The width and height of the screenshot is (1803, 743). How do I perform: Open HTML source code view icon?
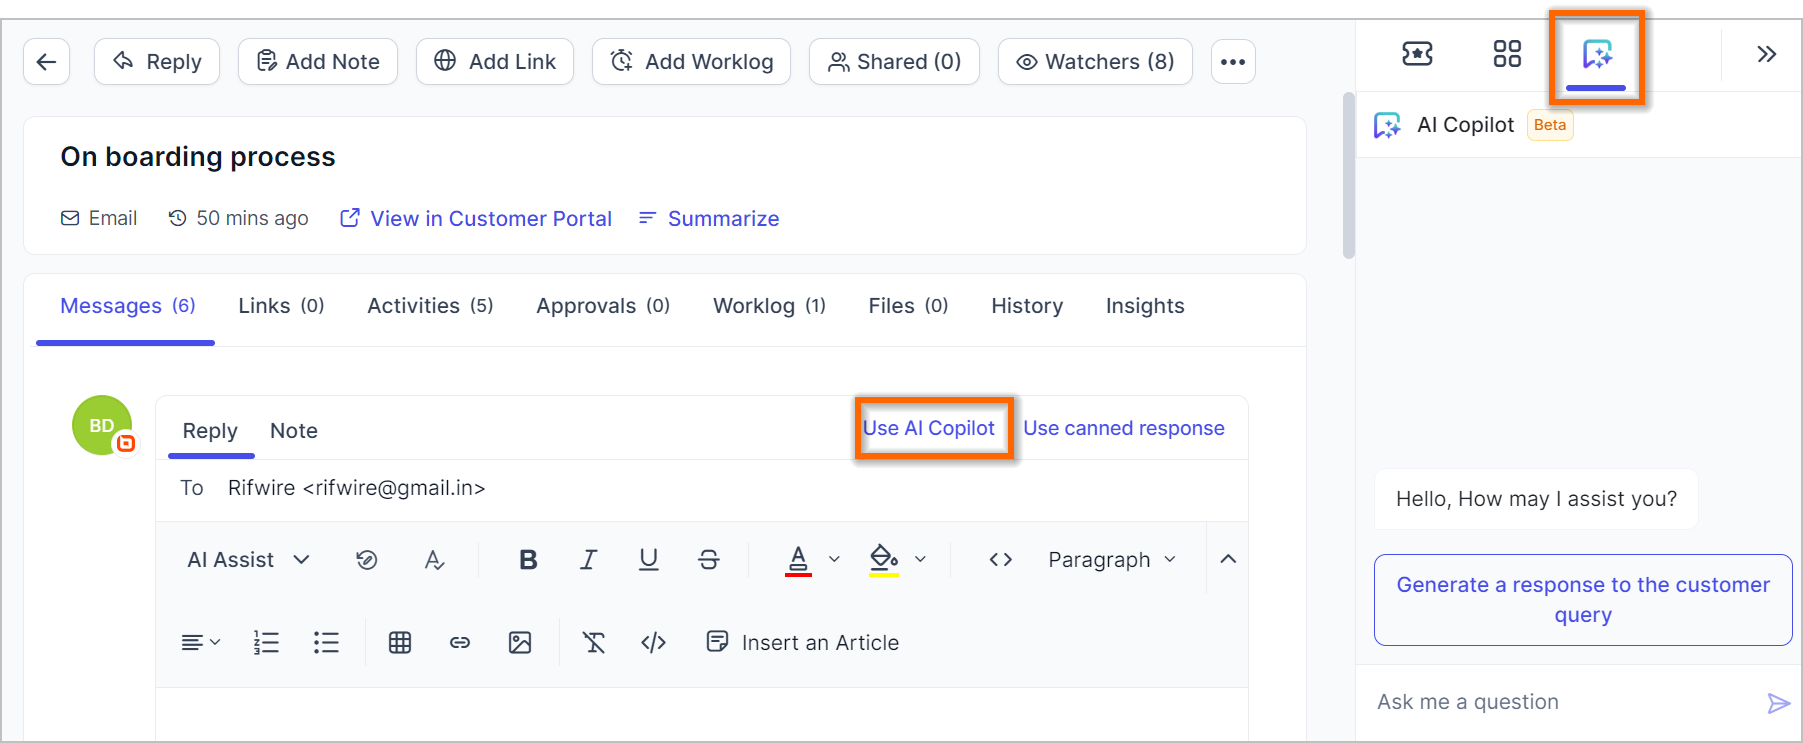click(654, 643)
